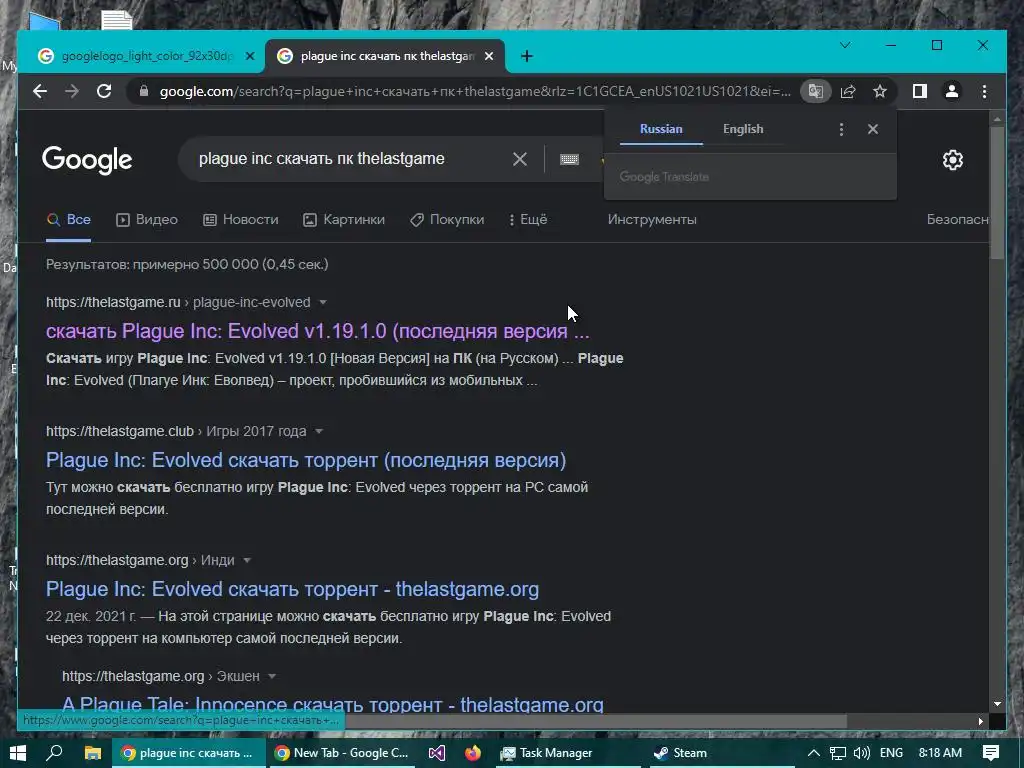Open Безопасный поиск setting
This screenshot has width=1024, height=768.
957,219
